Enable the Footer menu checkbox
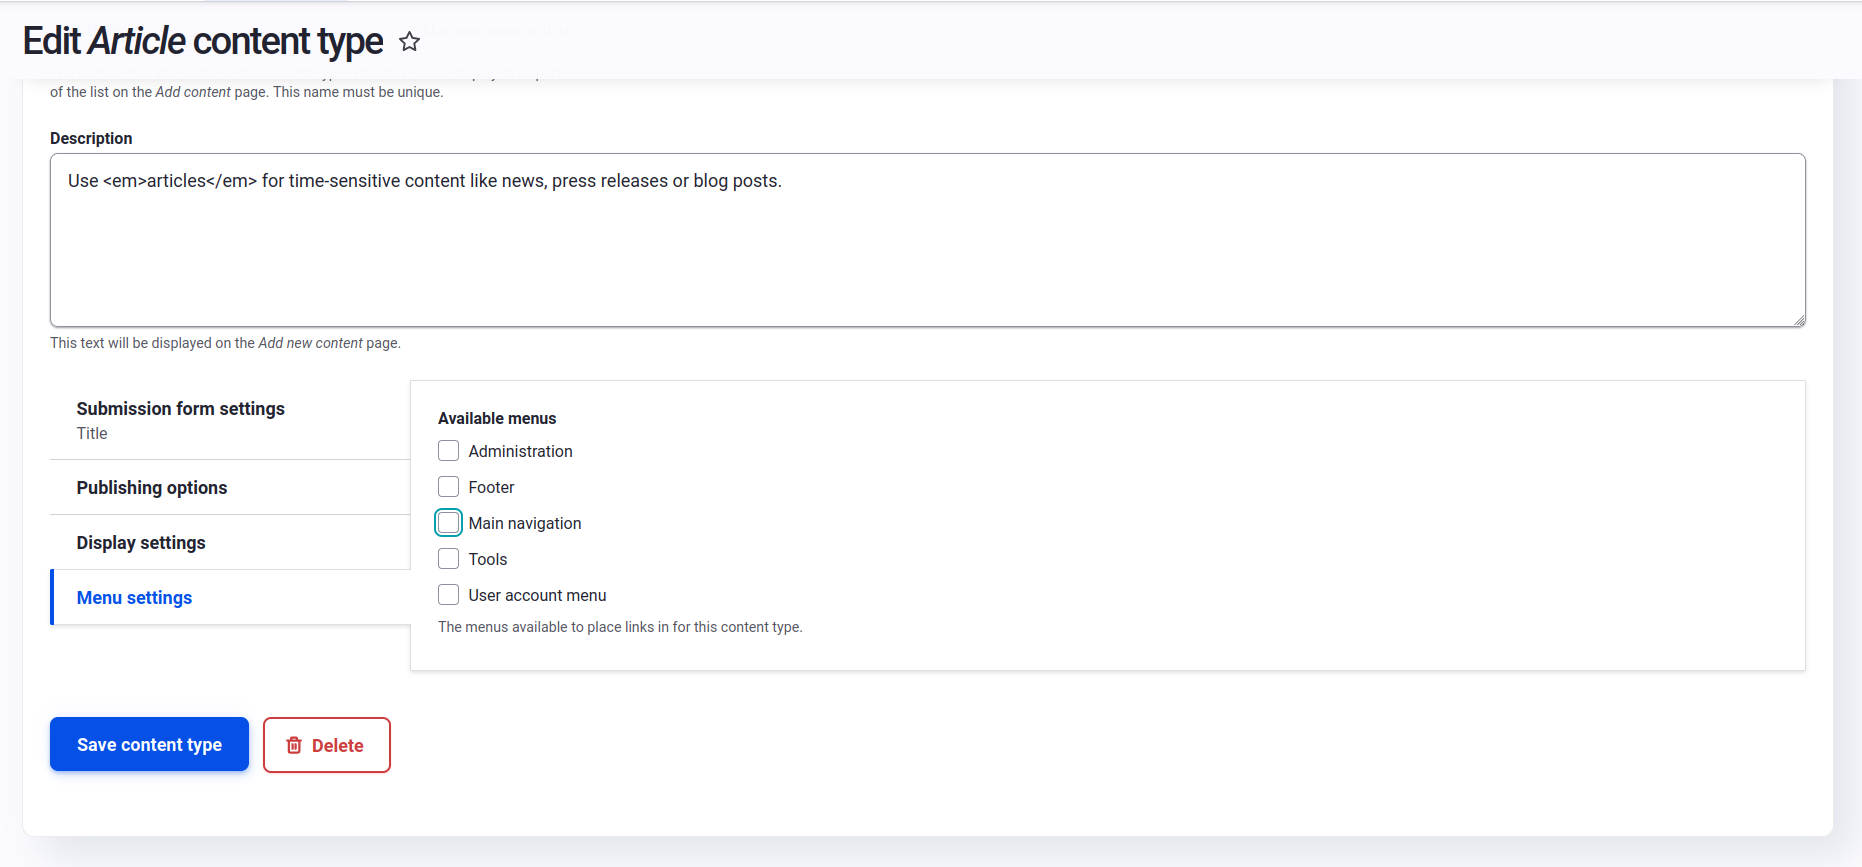The image size is (1862, 867). coord(449,487)
